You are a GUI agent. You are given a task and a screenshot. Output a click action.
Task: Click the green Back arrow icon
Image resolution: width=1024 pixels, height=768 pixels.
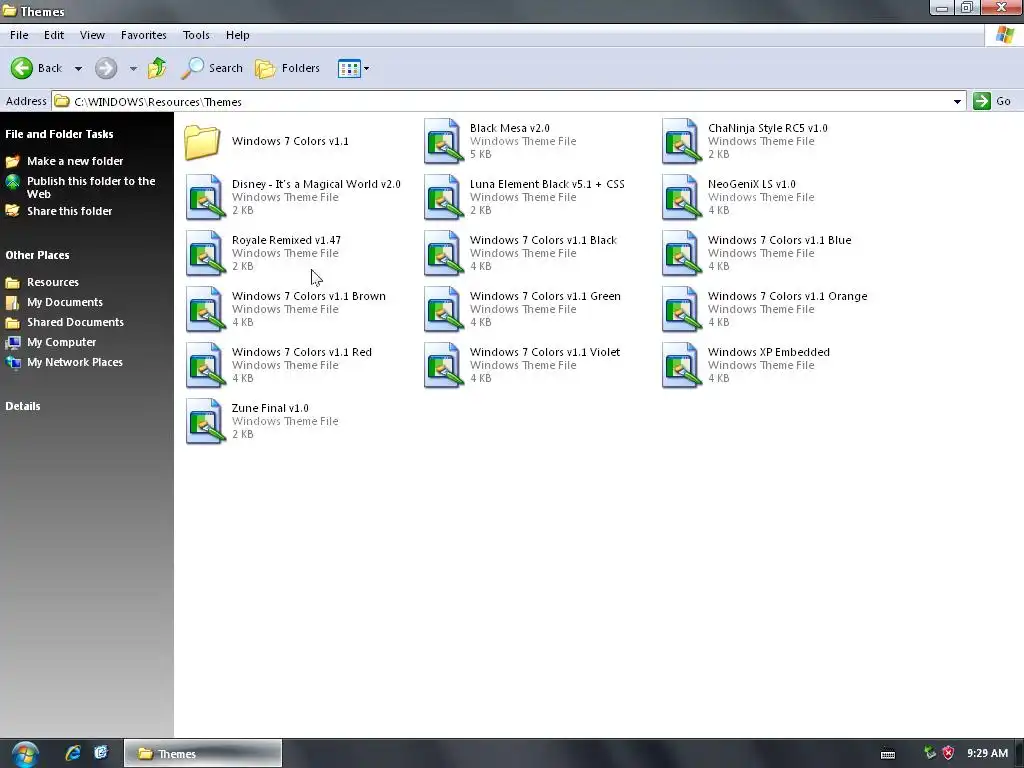click(x=22, y=68)
